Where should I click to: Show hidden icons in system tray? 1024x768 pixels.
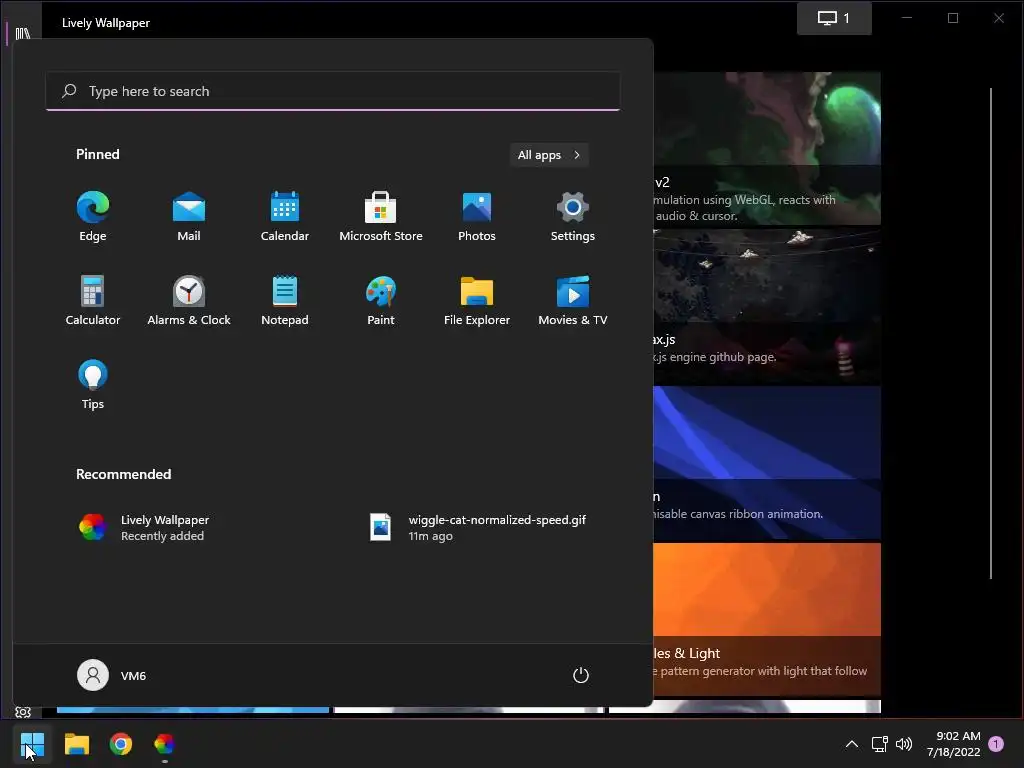click(852, 744)
